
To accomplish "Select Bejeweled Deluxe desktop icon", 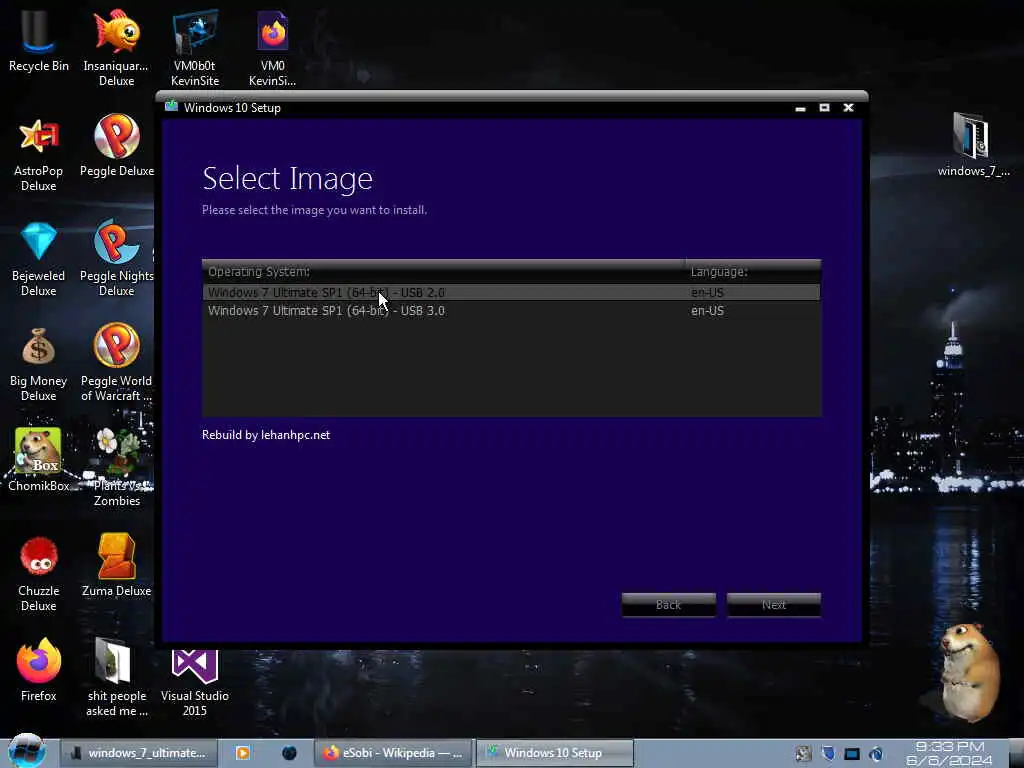I will 39,259.
